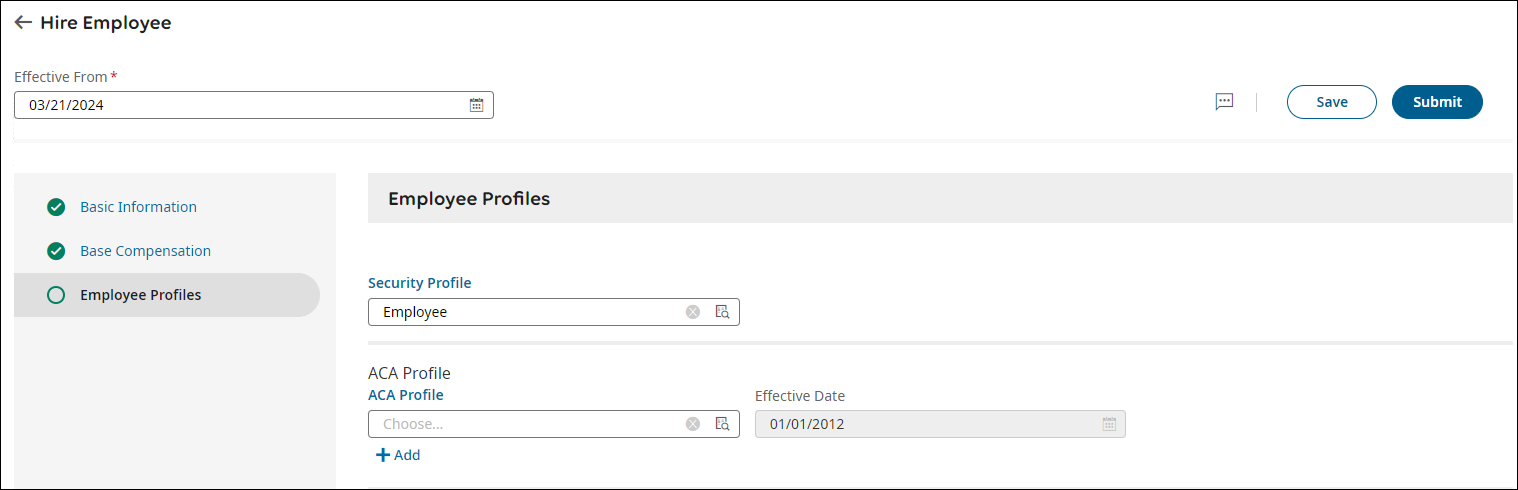Viewport: 1518px width, 490px height.
Task: Open the comments speech bubble icon
Action: click(x=1224, y=102)
